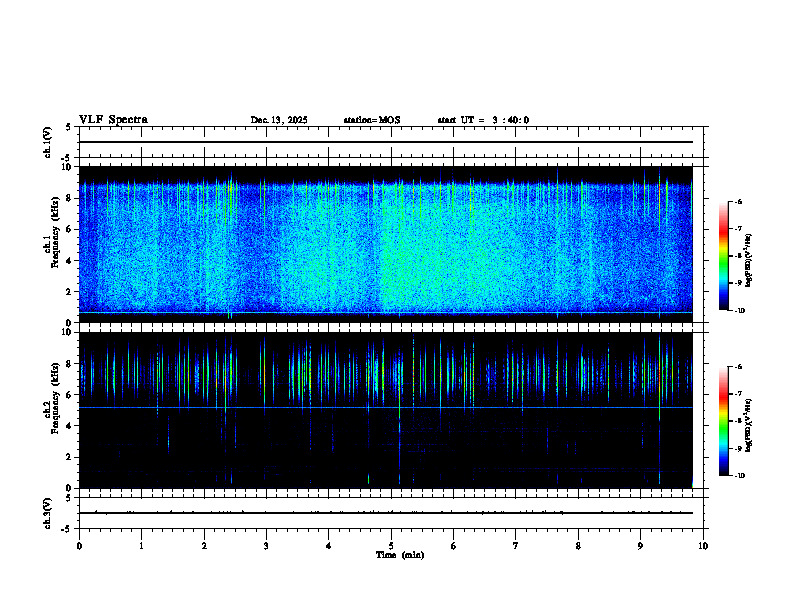Image resolution: width=792 pixels, height=612 pixels.
Task: Click time axis tick label "5"
Action: click(391, 546)
